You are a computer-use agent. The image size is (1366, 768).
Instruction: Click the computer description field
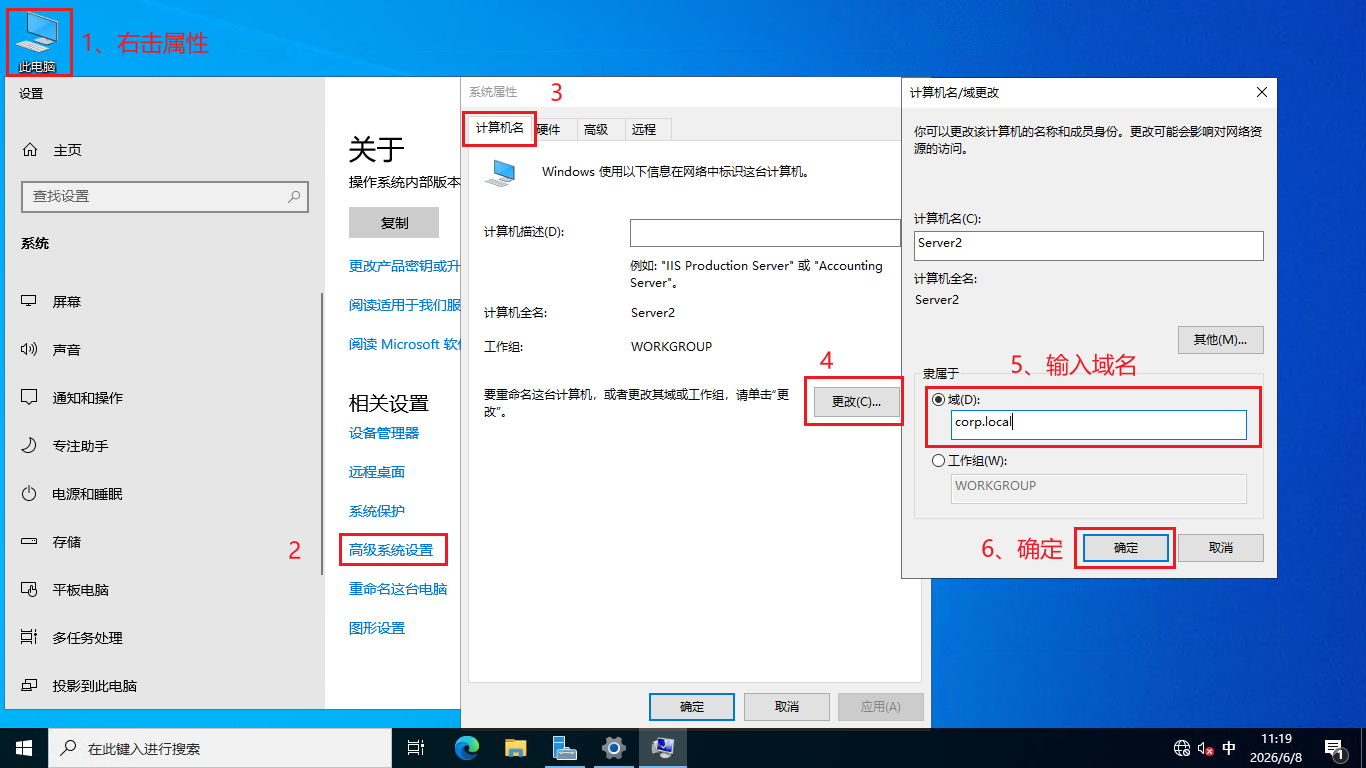click(765, 233)
